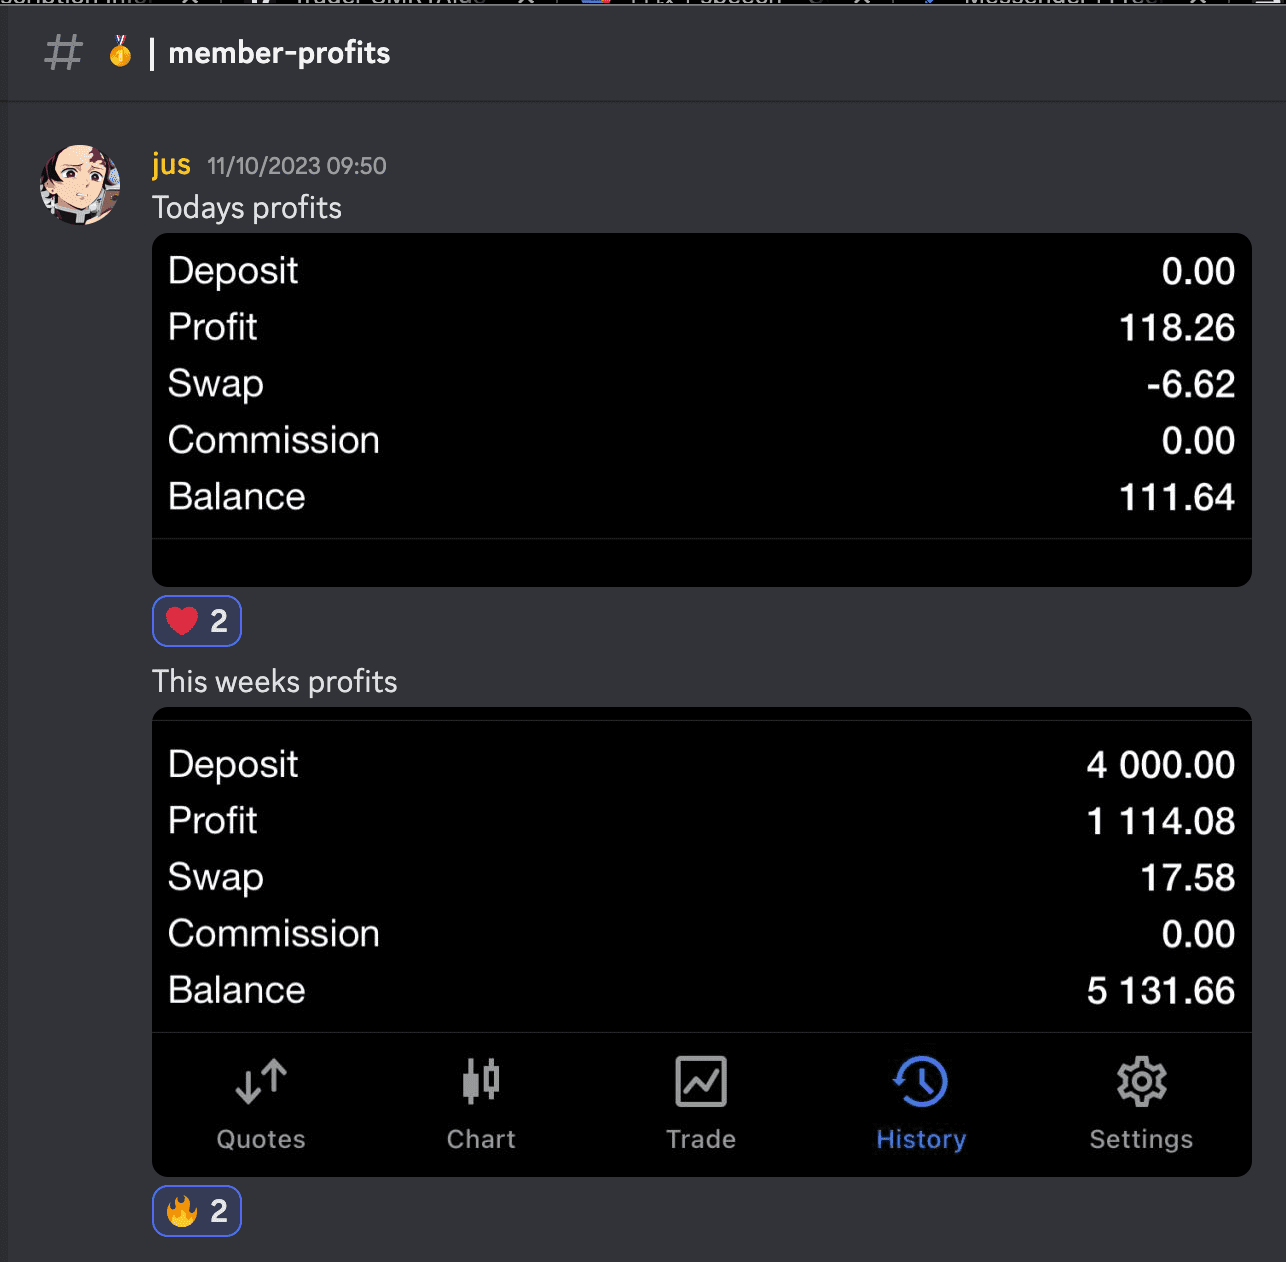Click the hash channel icon in header
The height and width of the screenshot is (1262, 1286).
pyautogui.click(x=63, y=53)
